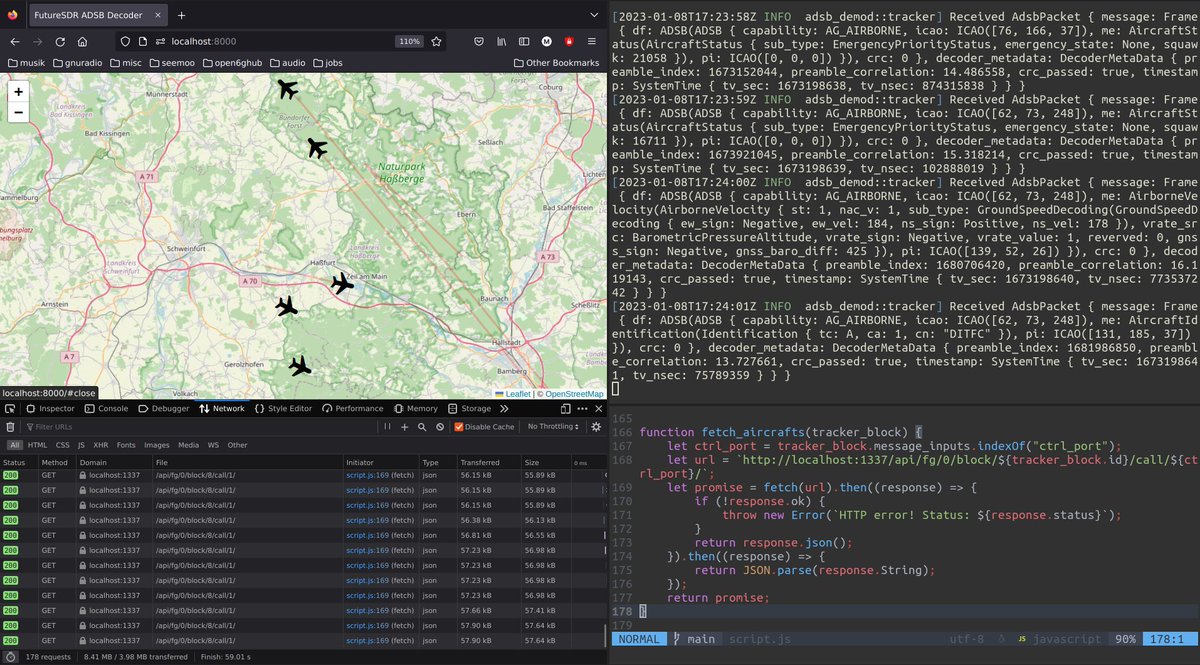Select the airplane marker near Zeil am Main
Screen dimensions: 1200x665
[x=342, y=283]
